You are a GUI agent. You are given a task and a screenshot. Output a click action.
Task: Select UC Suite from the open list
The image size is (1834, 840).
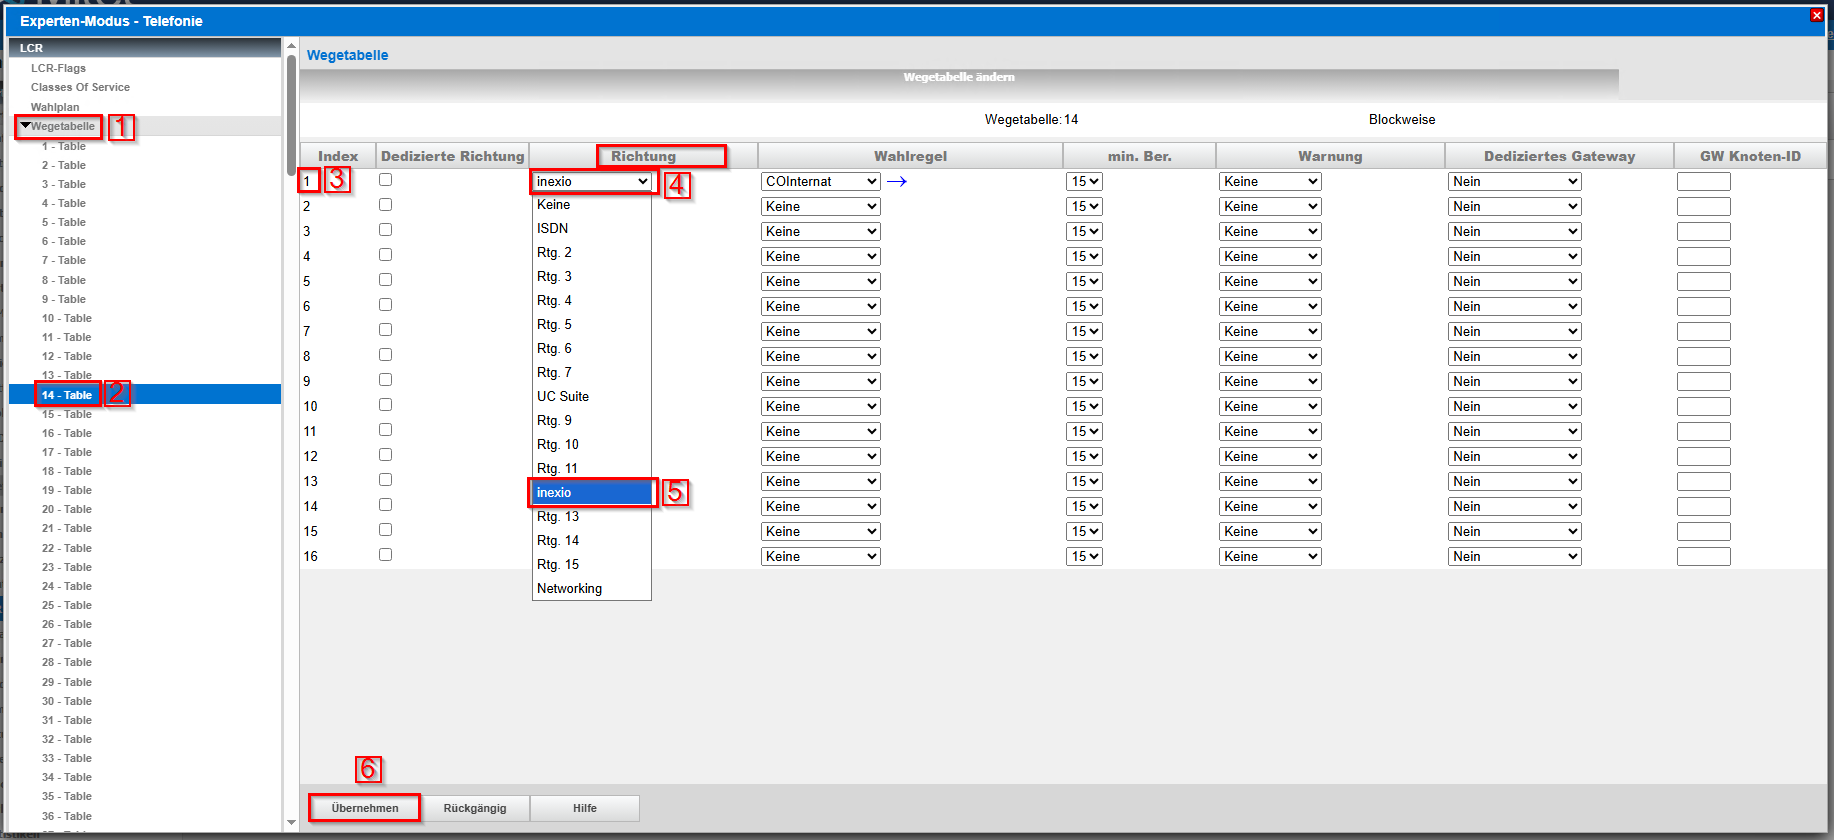point(592,397)
